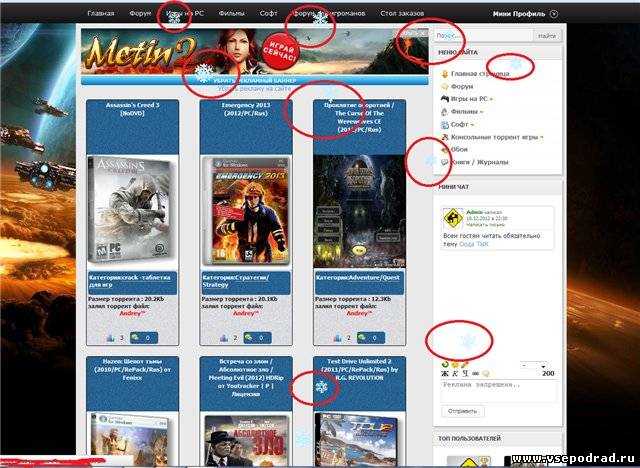Expand the sidebar Софт submenu arrow
The image size is (640, 468).
click(472, 124)
